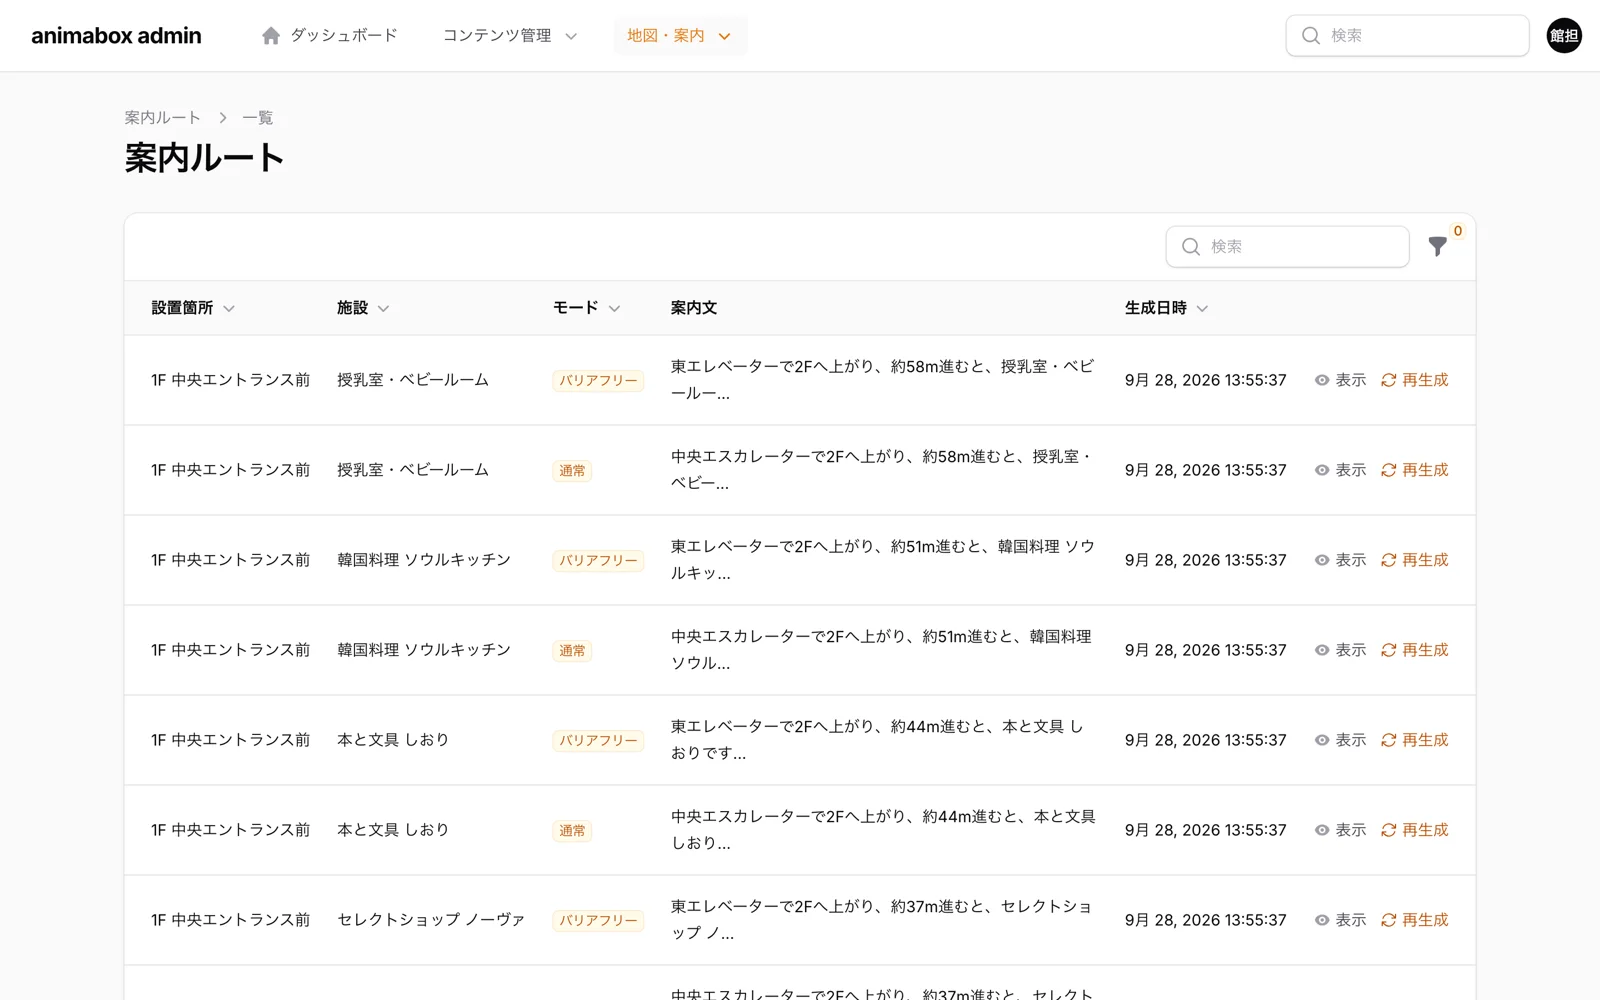Screen dimensions: 1600x1000
Task: Regenerate the 韓国料理 バリアフリー route
Action: (x=1414, y=560)
